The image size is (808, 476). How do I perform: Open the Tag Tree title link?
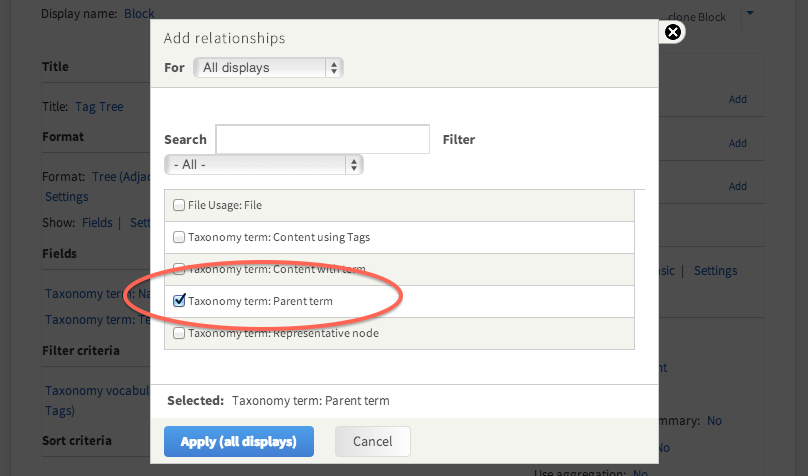pyautogui.click(x=98, y=106)
